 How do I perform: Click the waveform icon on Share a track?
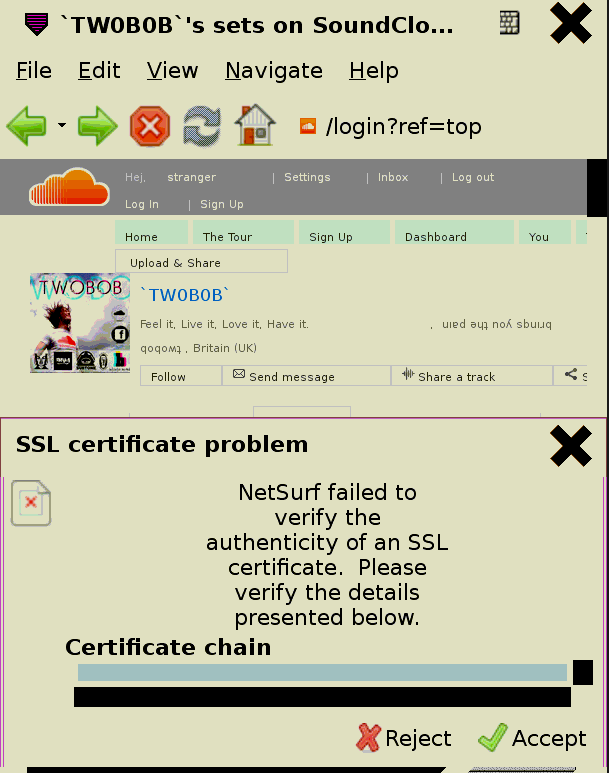click(x=408, y=374)
